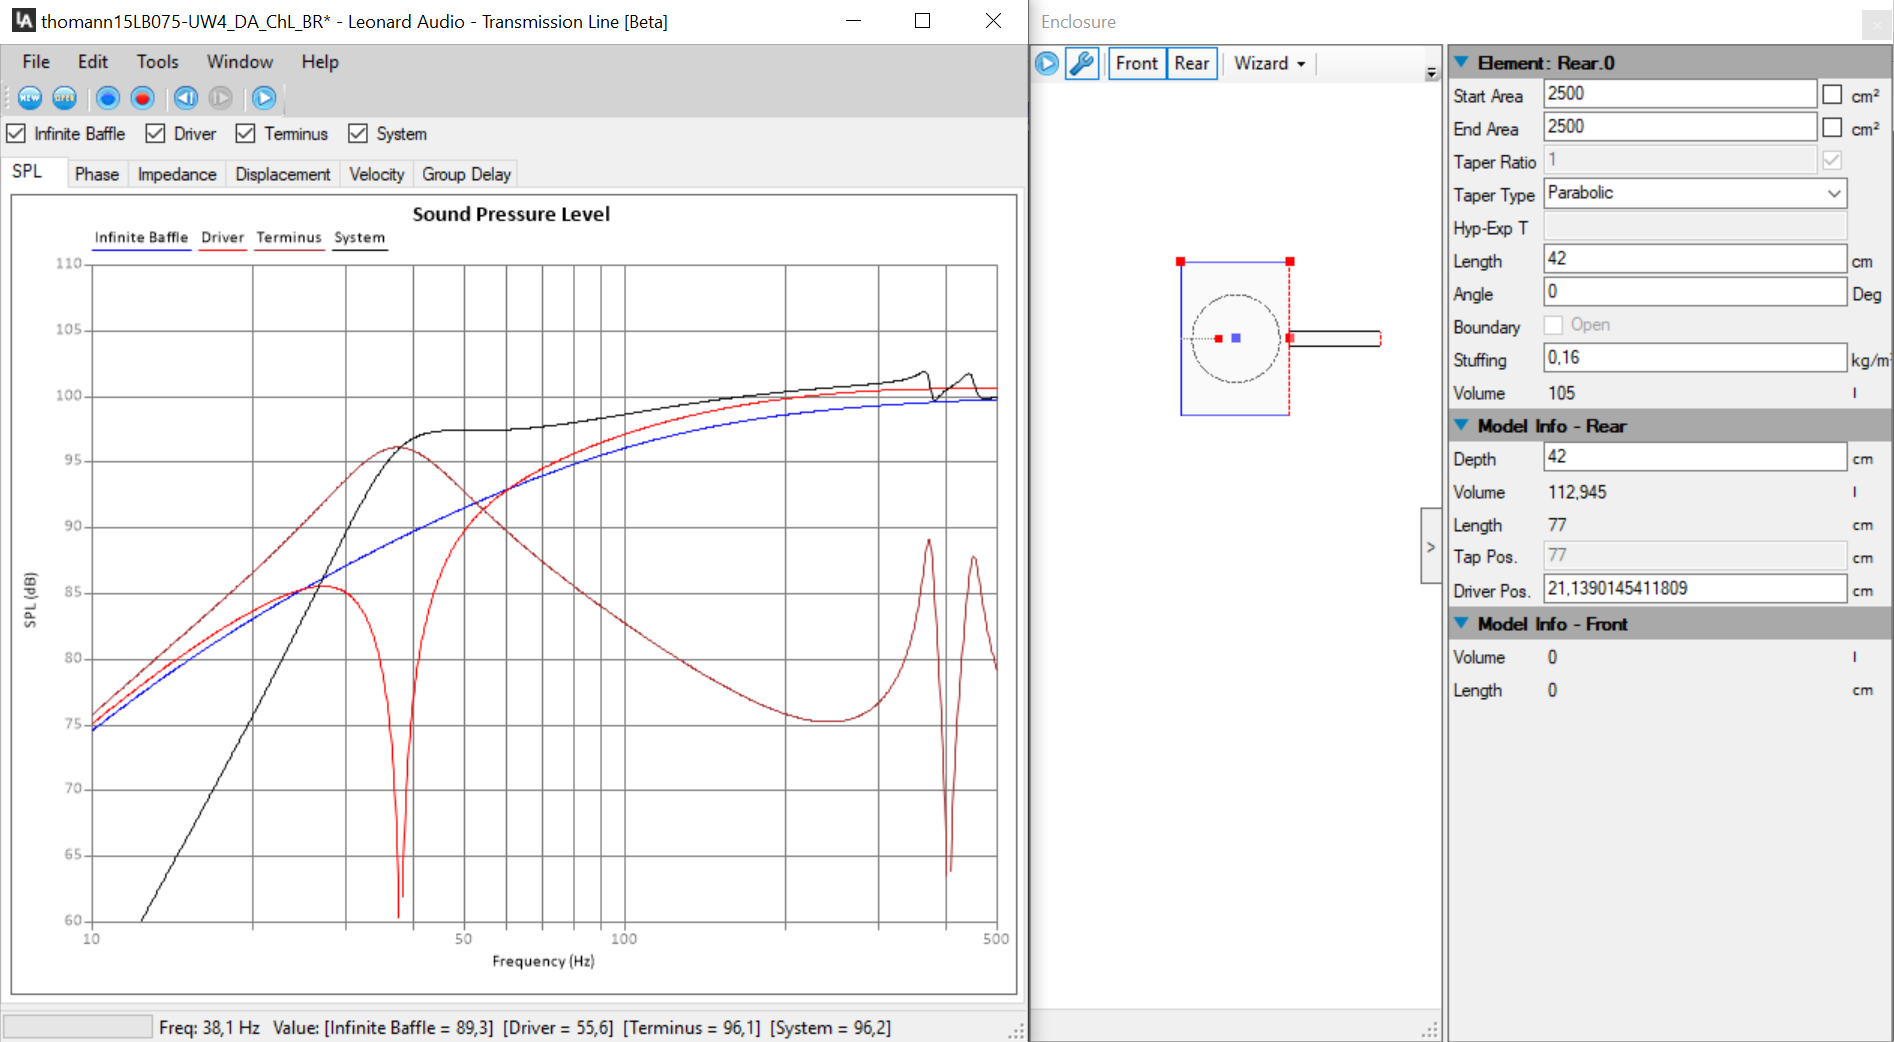Switch to the Impedance tab
The width and height of the screenshot is (1894, 1042).
(x=177, y=174)
